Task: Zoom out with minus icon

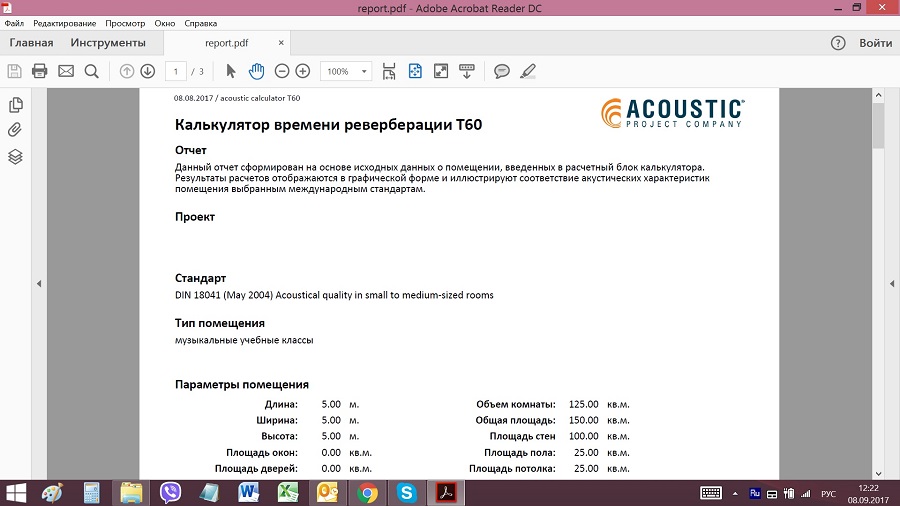Action: (x=282, y=71)
